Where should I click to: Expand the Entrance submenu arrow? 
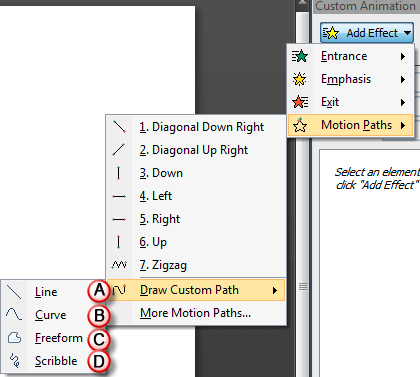[x=403, y=56]
